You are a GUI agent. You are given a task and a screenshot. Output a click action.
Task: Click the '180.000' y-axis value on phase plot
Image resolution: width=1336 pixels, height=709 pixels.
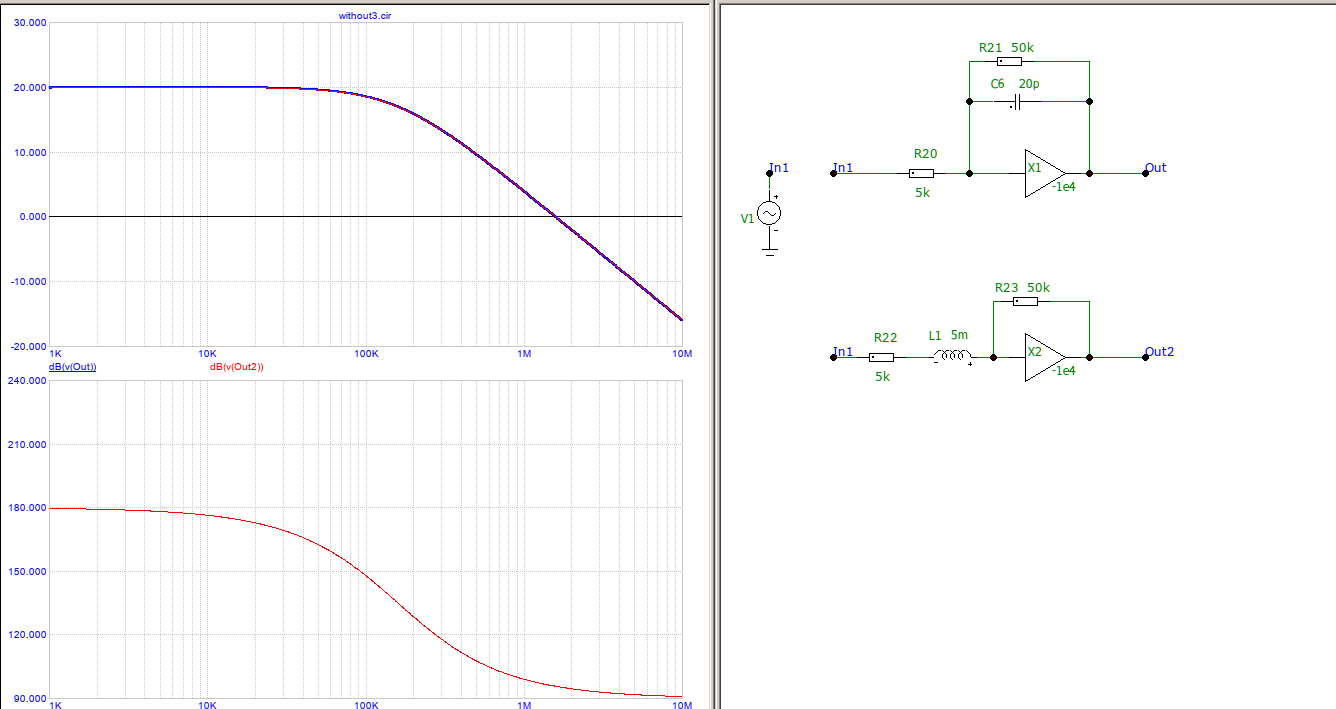coord(27,508)
